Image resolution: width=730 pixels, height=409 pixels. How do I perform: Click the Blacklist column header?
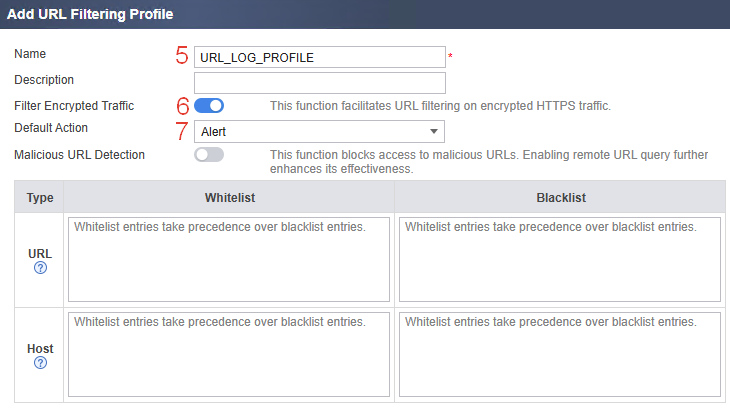(x=560, y=197)
